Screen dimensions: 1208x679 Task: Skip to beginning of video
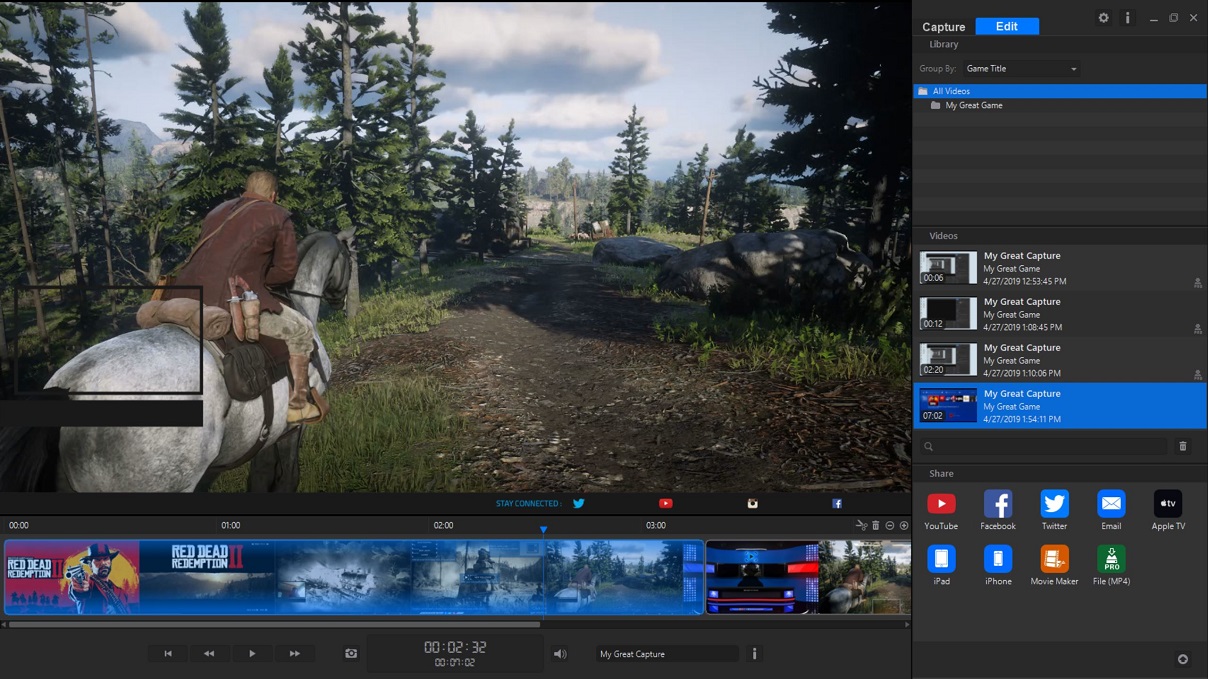pos(168,653)
